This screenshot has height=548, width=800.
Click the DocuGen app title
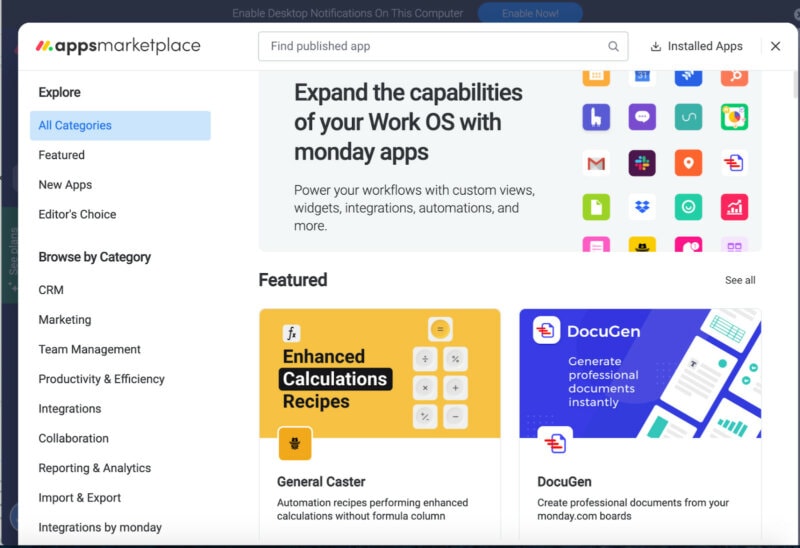[564, 482]
